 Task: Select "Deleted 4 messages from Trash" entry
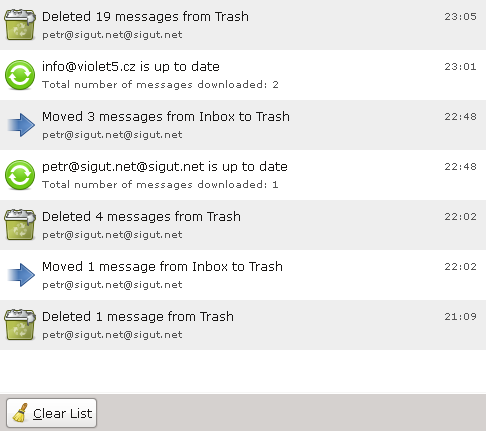click(243, 225)
